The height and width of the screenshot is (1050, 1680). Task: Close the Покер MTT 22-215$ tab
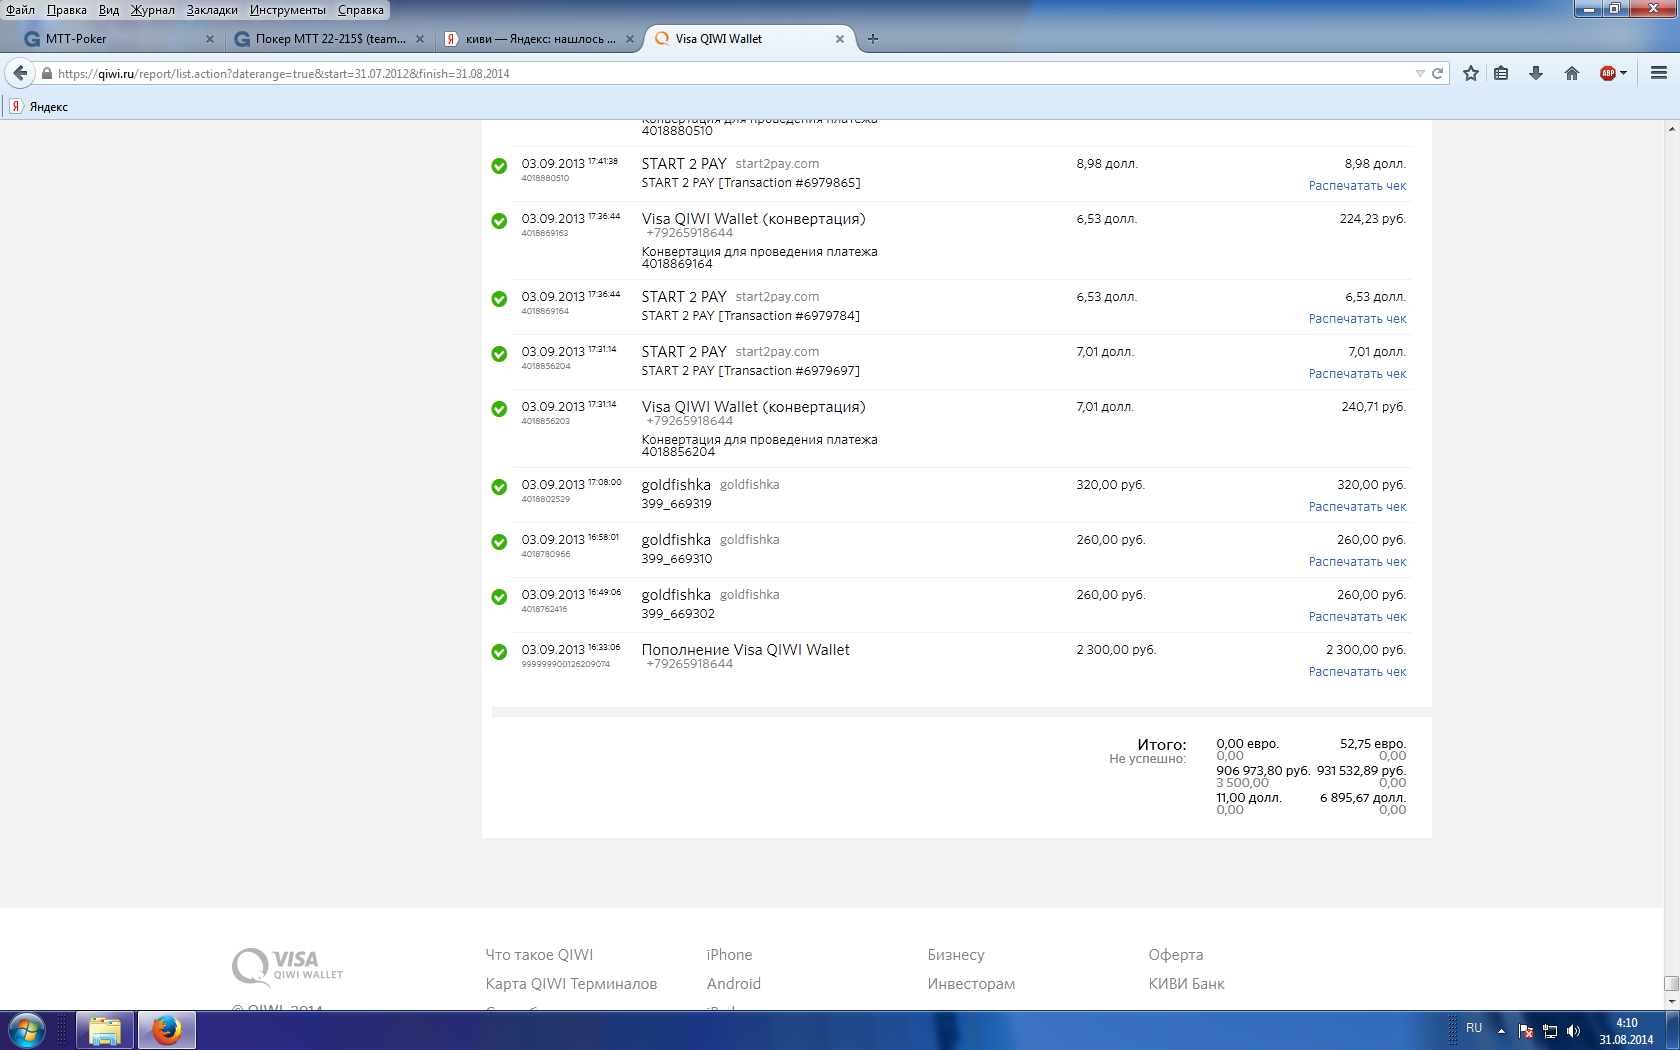(420, 39)
